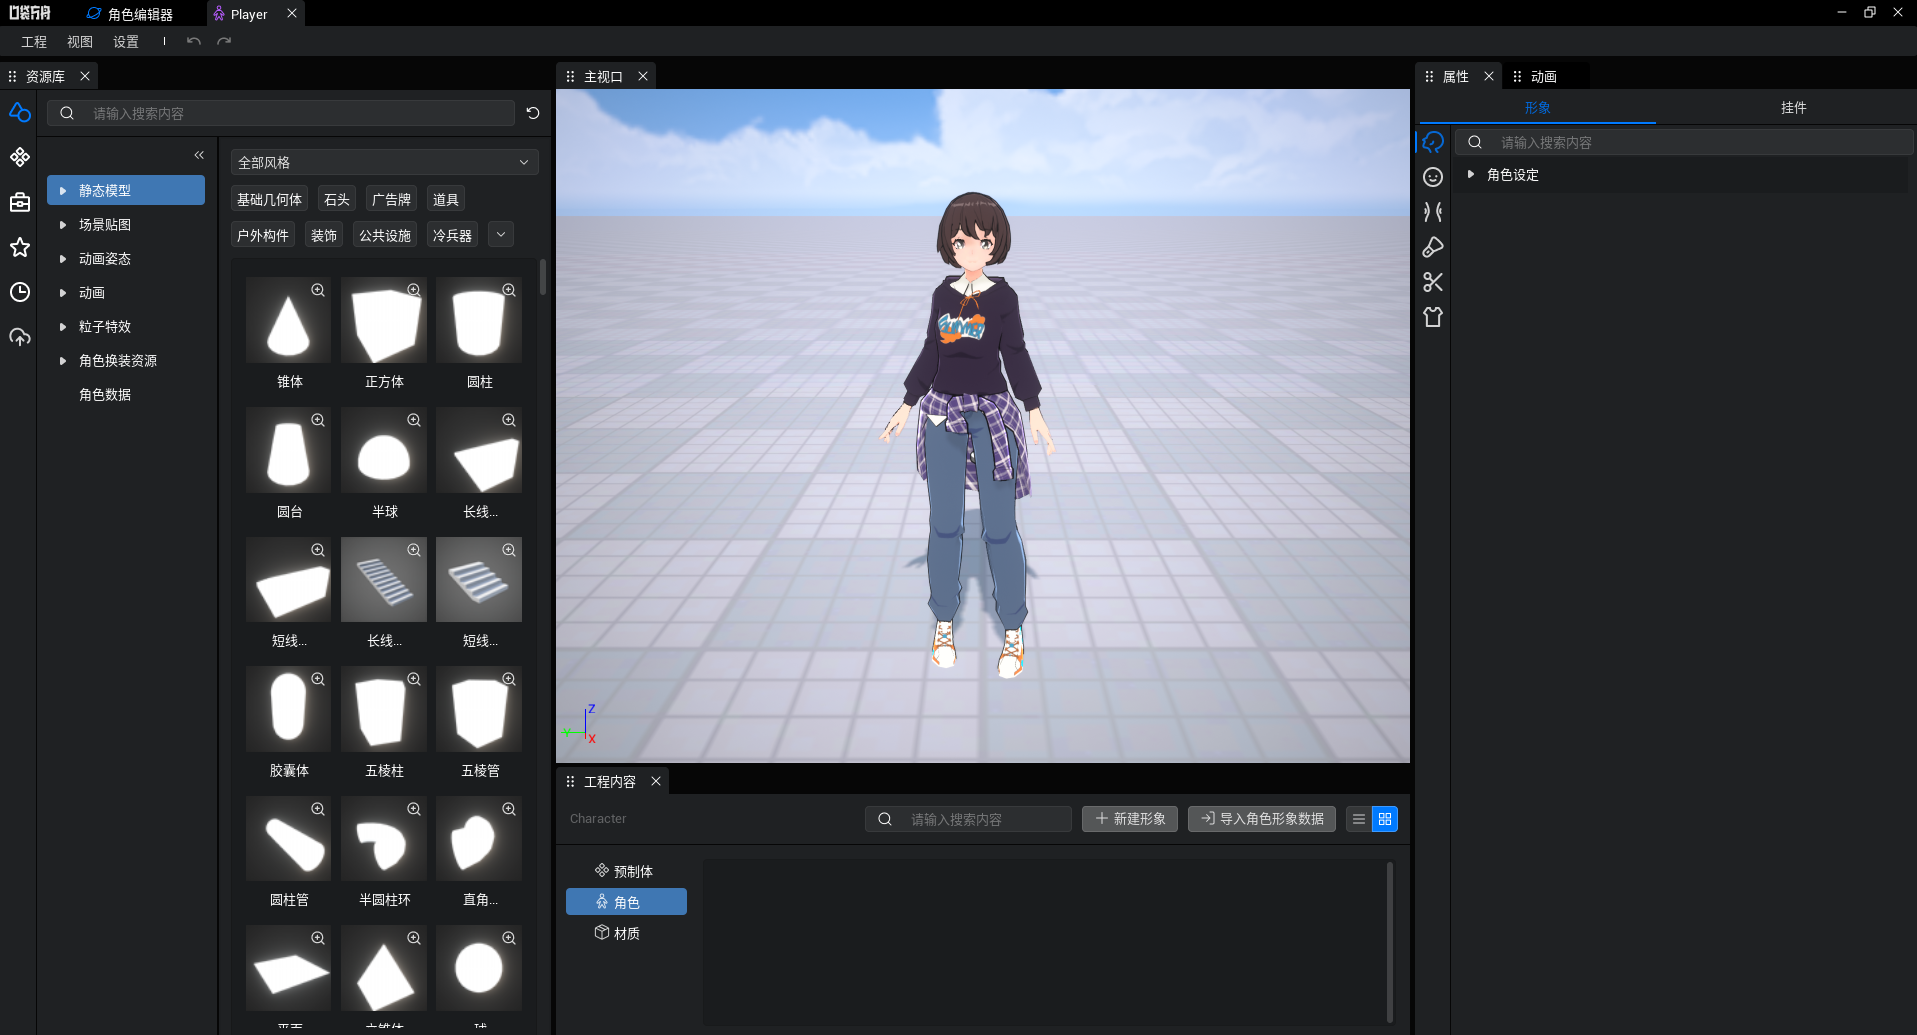The image size is (1917, 1035).
Task: Click the project content search field
Action: point(968,819)
